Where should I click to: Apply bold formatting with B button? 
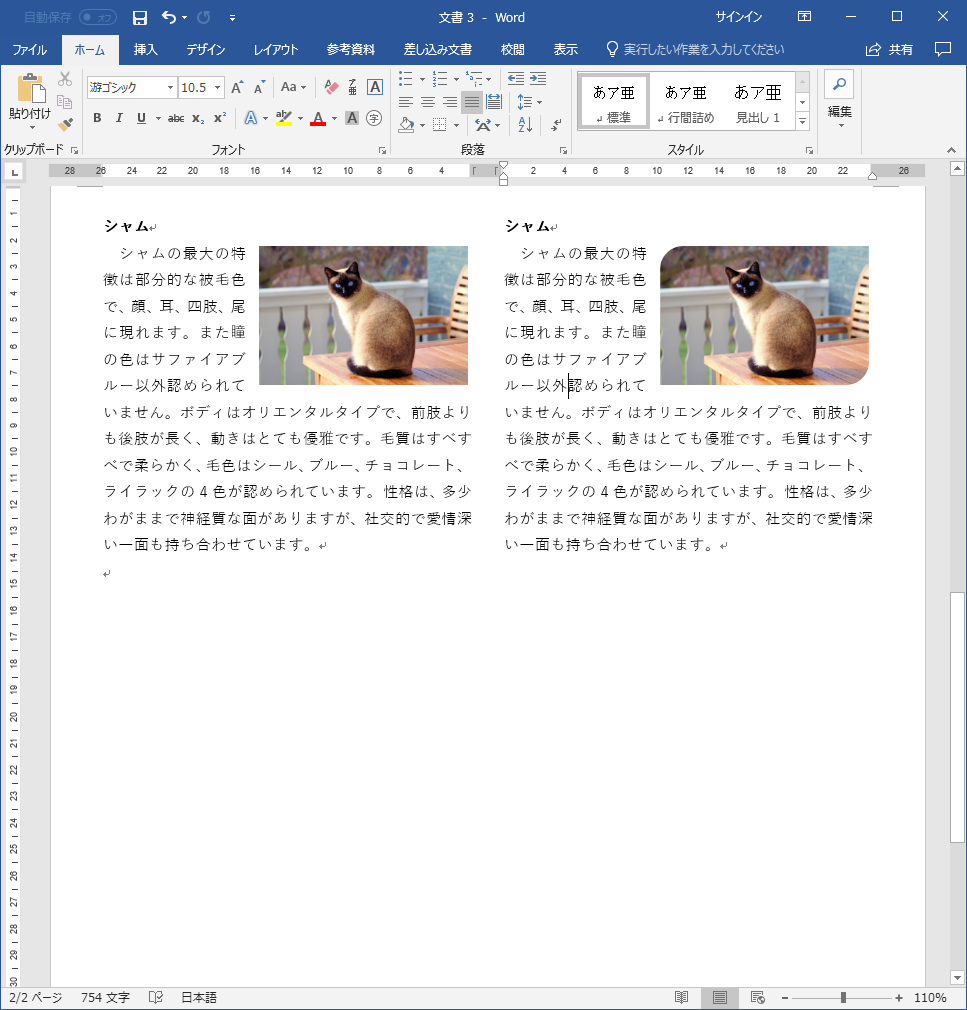tap(97, 118)
